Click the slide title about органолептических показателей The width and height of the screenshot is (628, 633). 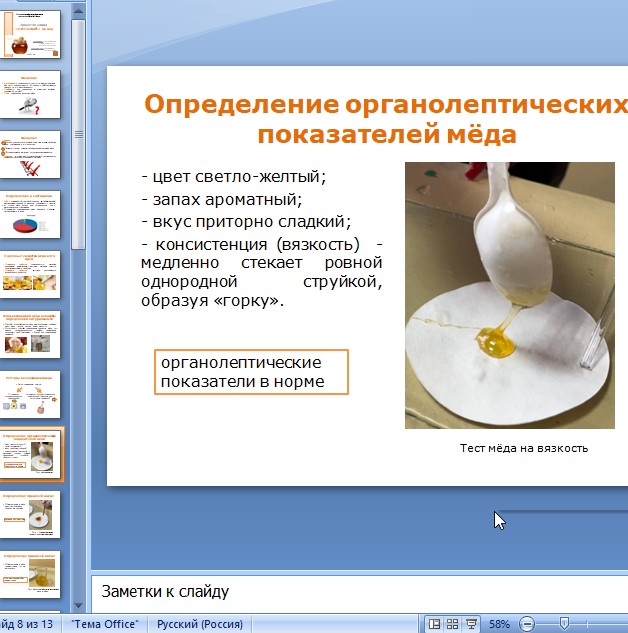point(386,119)
